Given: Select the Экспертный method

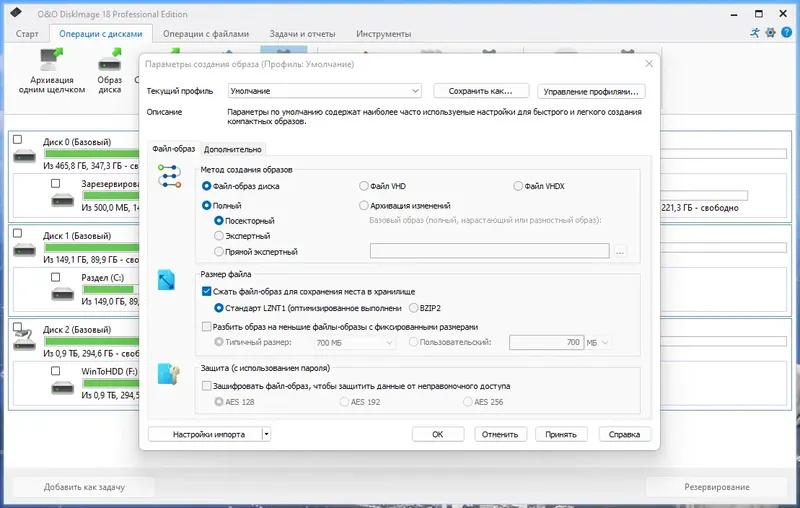Looking at the screenshot, I should tap(219, 236).
